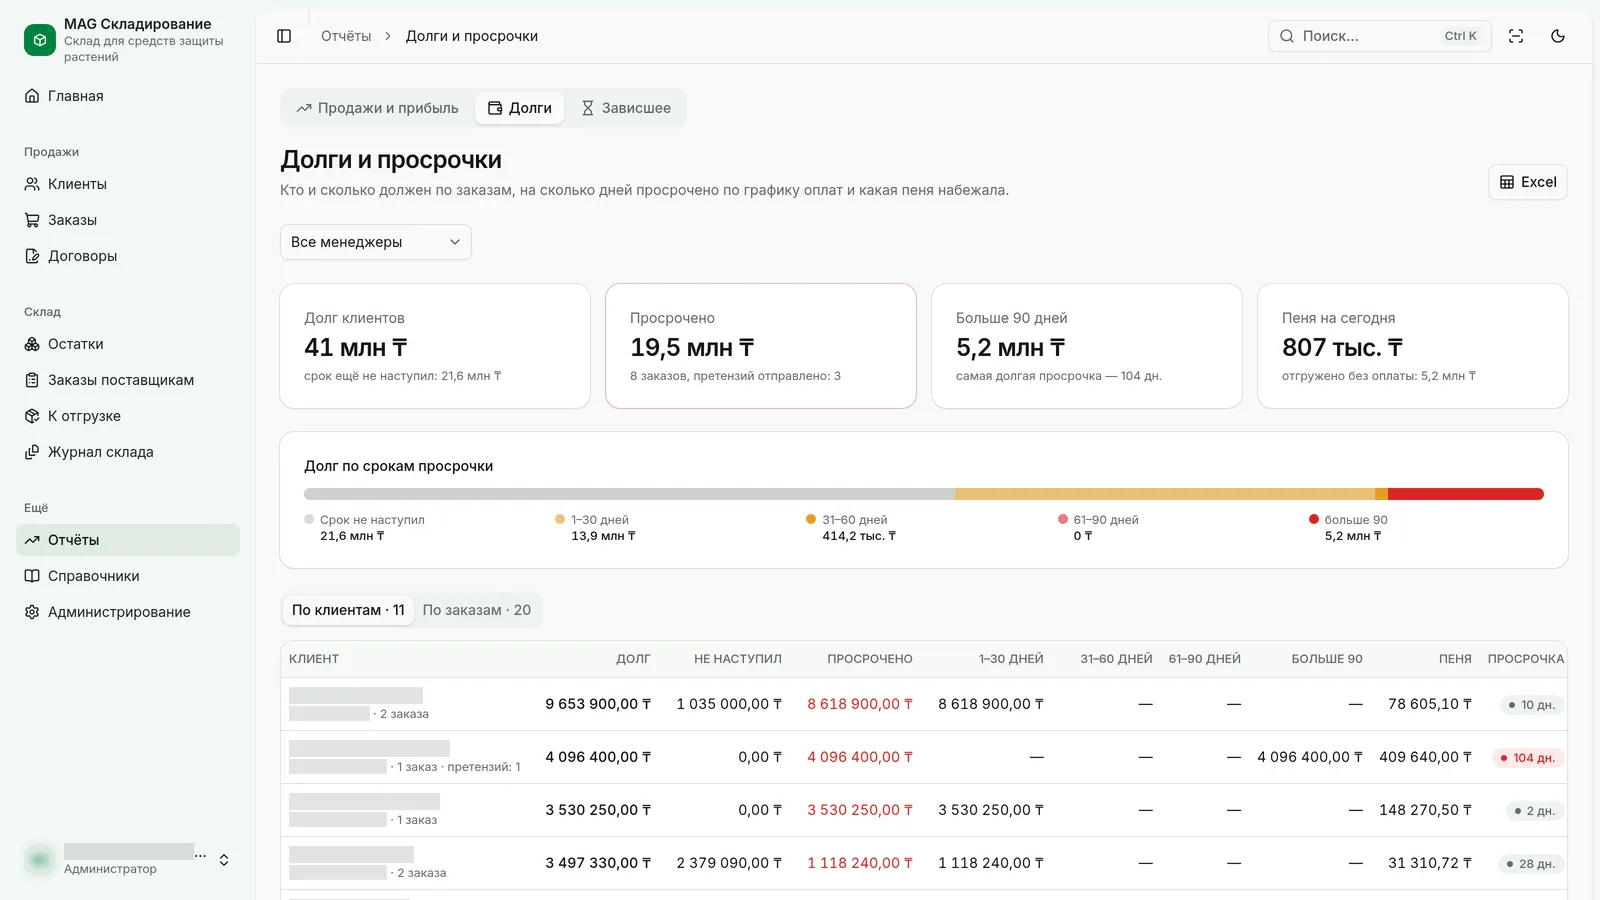The width and height of the screenshot is (1600, 900).
Task: Switch to Продажи и прибыль tab
Action: [x=377, y=108]
